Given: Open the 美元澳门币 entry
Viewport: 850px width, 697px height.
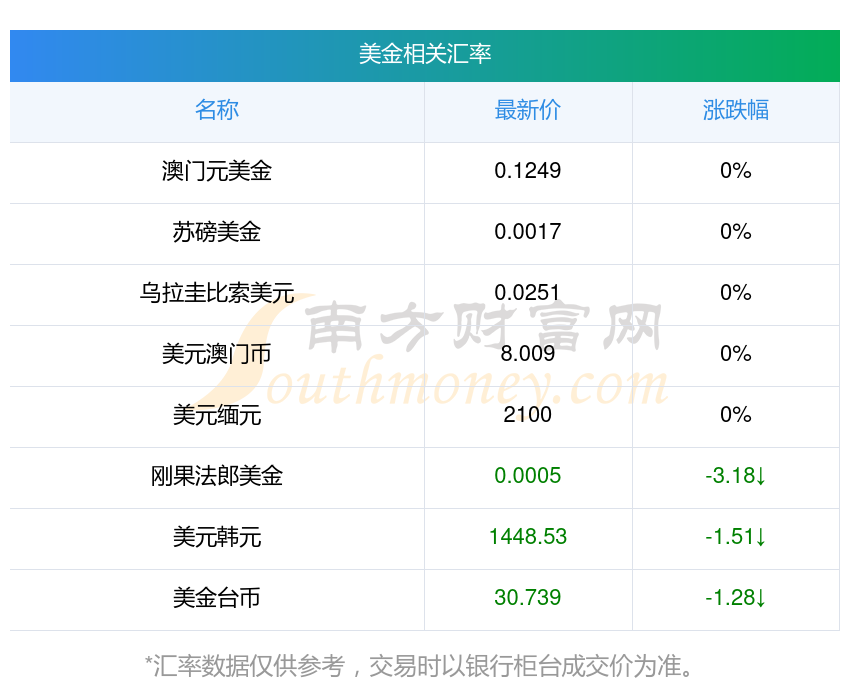Looking at the screenshot, I should pyautogui.click(x=217, y=354).
